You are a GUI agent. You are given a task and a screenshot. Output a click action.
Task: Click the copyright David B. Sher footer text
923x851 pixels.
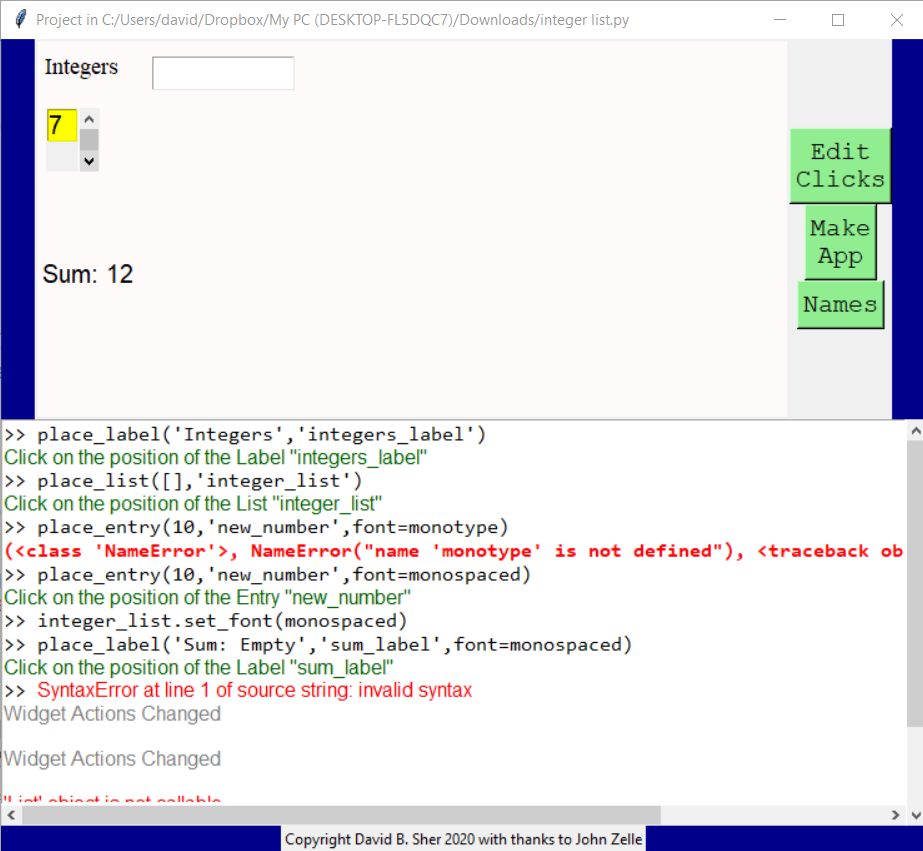click(x=463, y=839)
